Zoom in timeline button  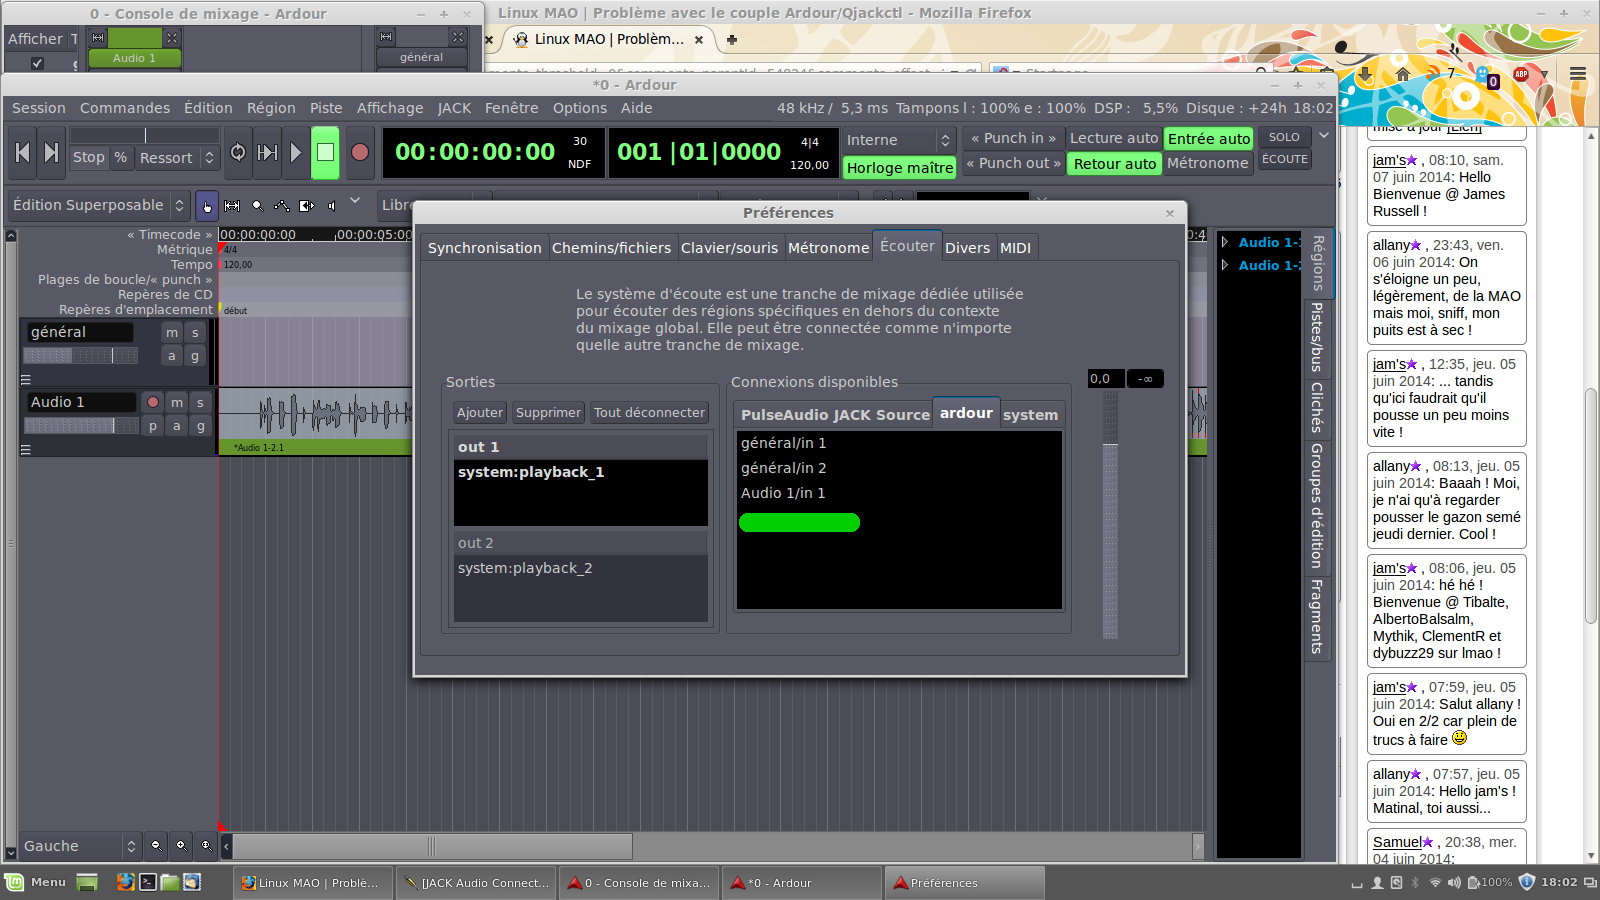[x=181, y=846]
